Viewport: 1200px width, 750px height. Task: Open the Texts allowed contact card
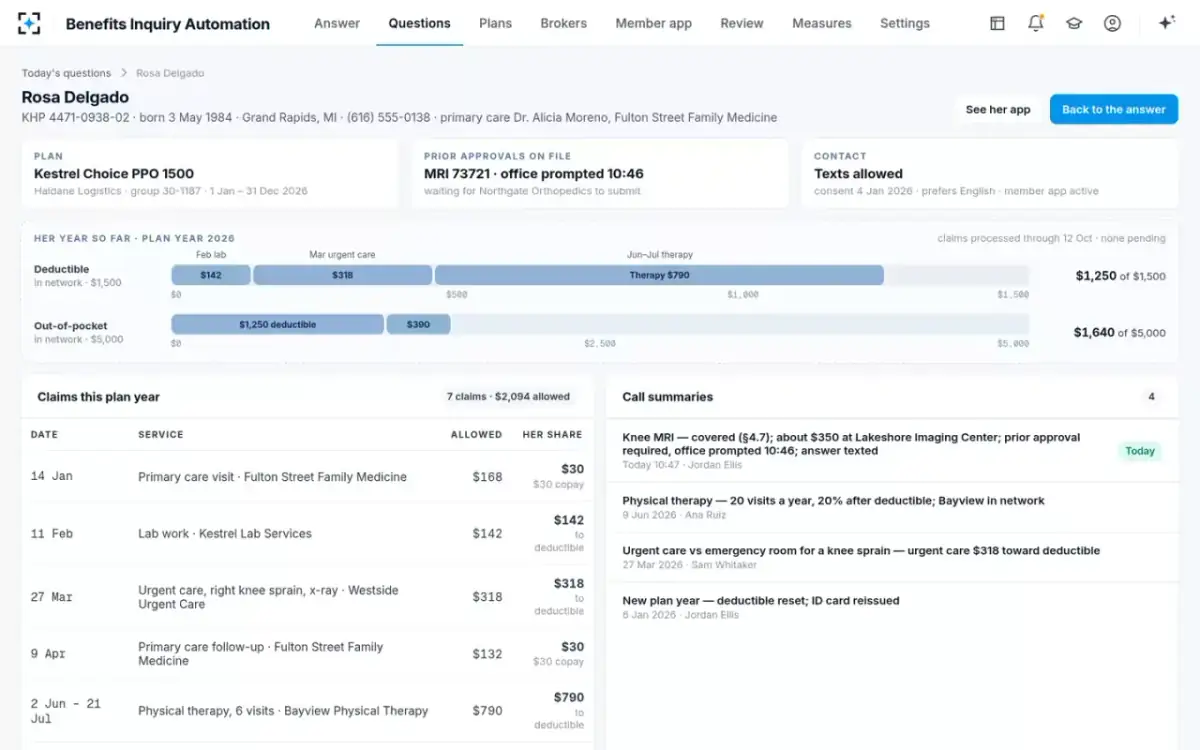(x=990, y=173)
